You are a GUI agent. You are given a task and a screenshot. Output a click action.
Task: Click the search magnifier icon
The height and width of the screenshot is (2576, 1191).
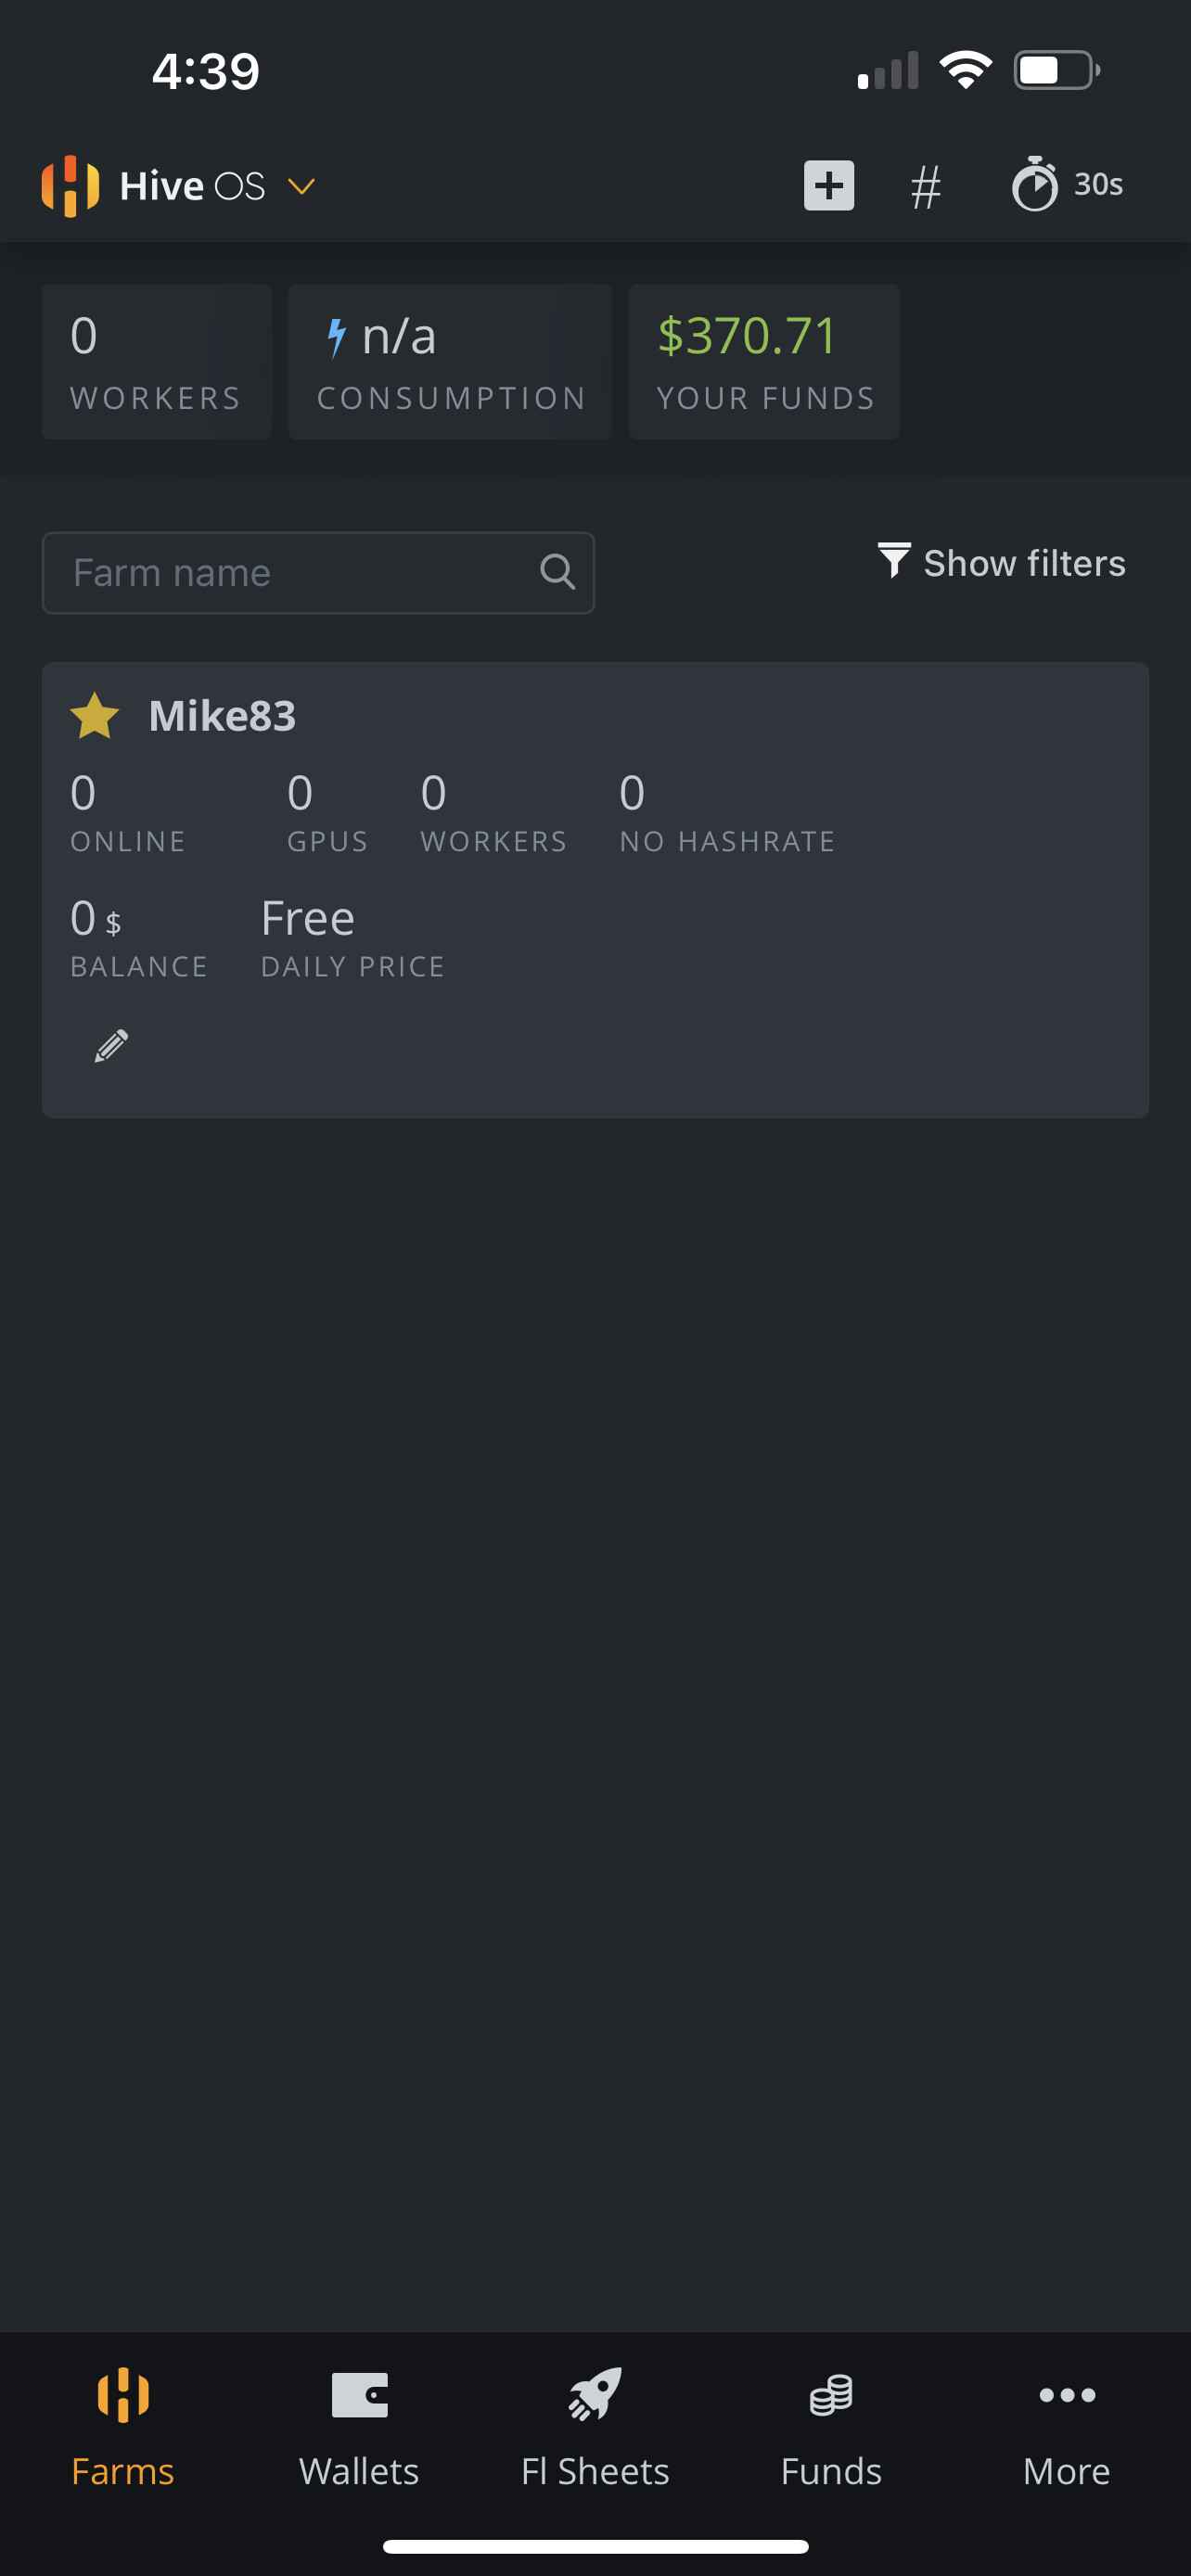pos(557,573)
